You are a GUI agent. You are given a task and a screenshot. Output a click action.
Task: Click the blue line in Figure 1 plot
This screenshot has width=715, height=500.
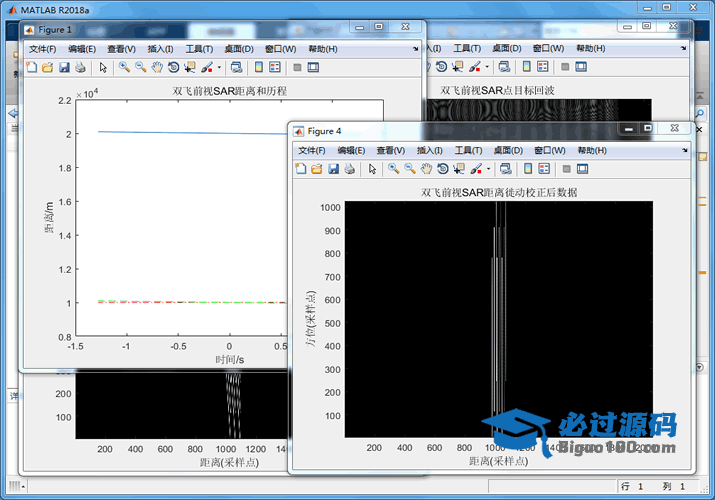click(192, 133)
